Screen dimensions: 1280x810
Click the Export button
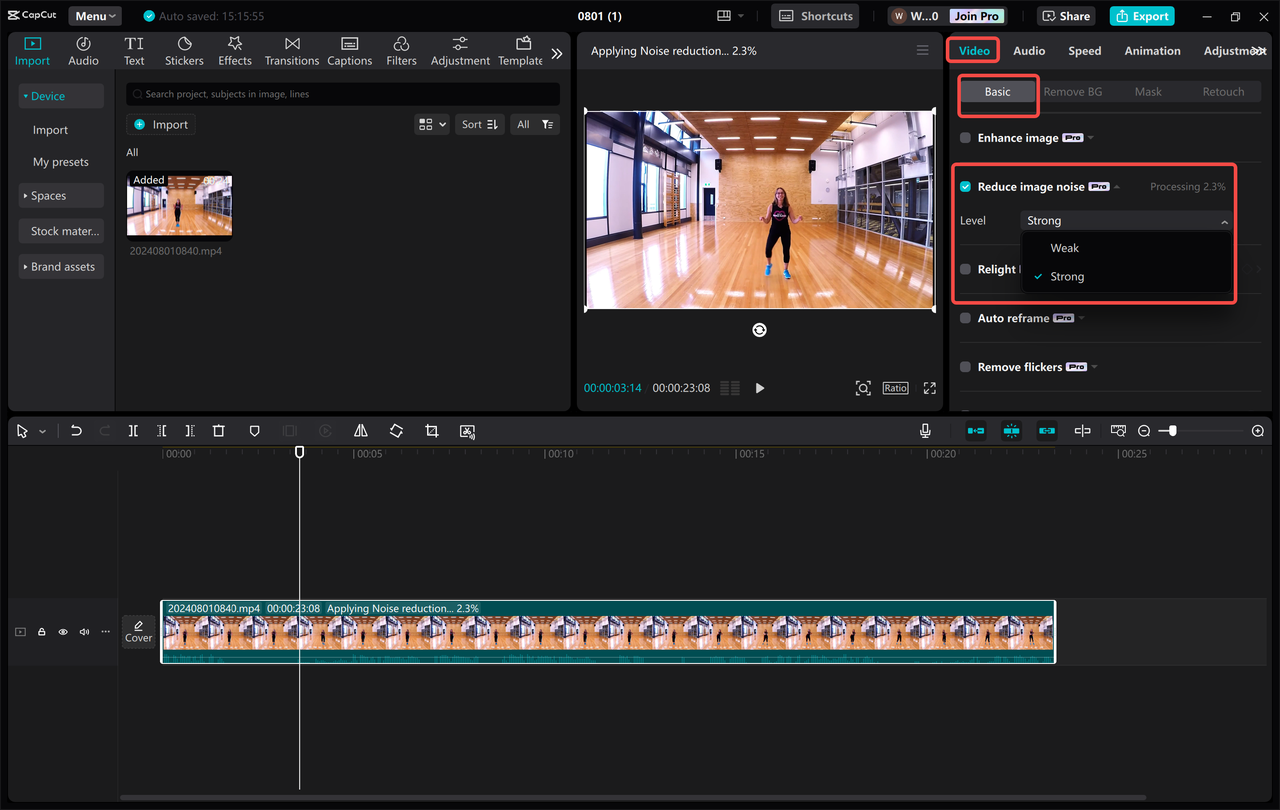pyautogui.click(x=1141, y=15)
